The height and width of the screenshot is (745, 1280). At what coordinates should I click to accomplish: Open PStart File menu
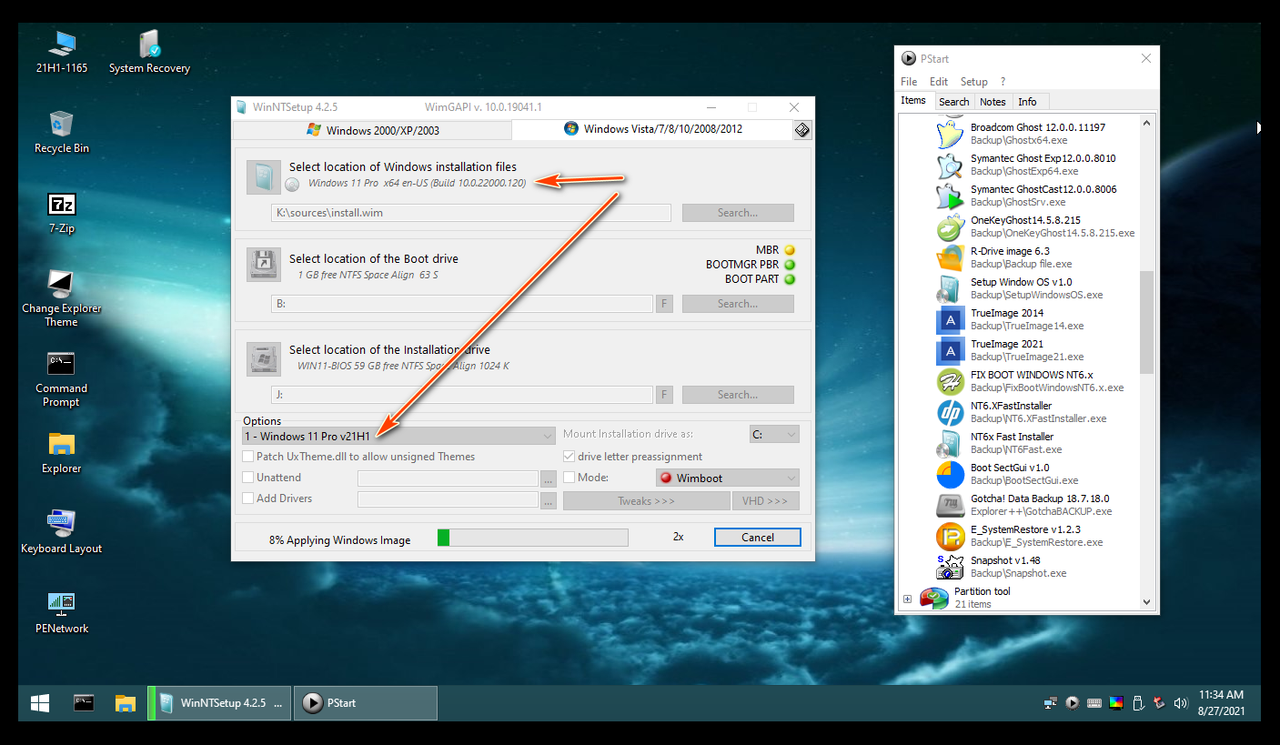[909, 82]
